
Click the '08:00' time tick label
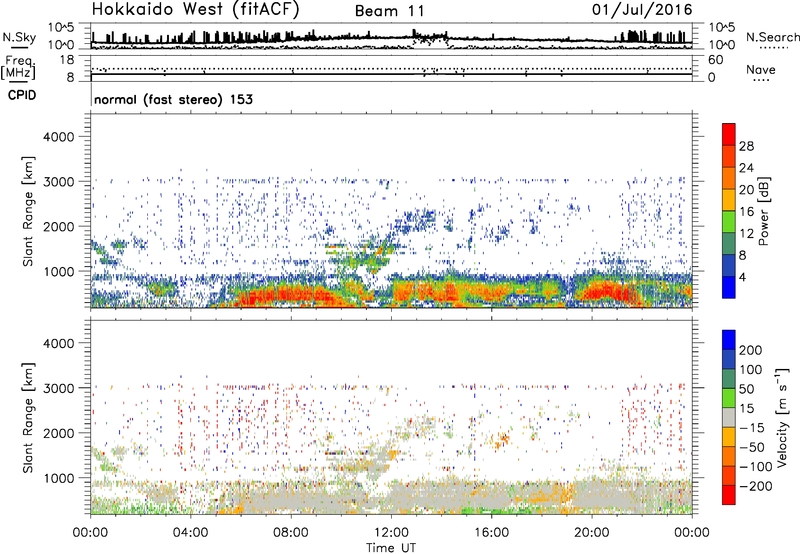coord(291,533)
